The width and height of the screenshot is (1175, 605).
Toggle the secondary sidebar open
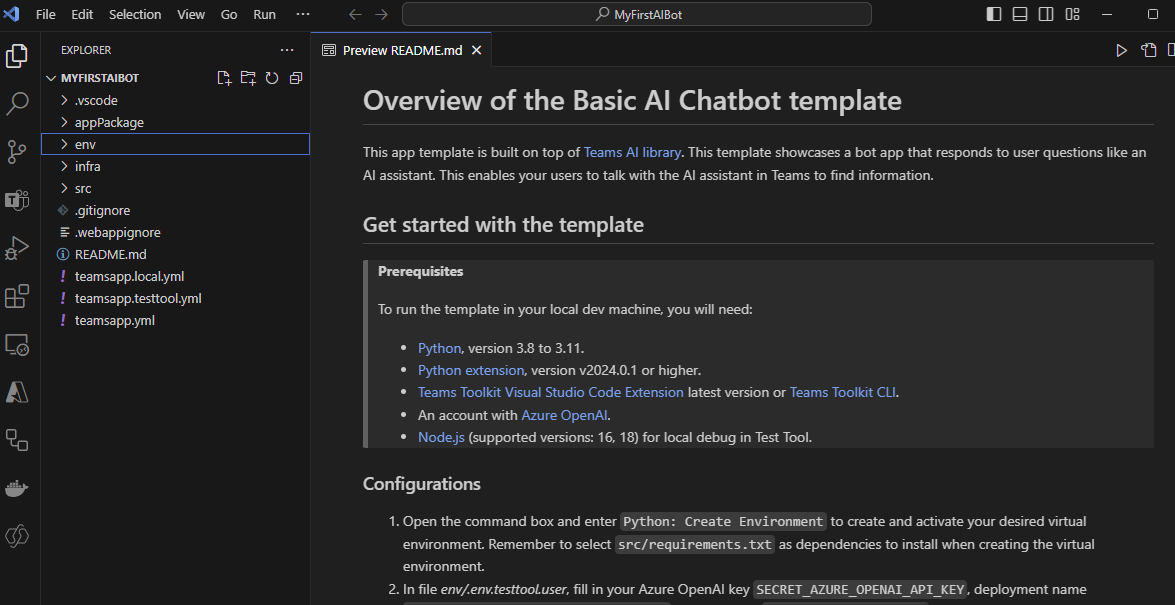click(1045, 13)
